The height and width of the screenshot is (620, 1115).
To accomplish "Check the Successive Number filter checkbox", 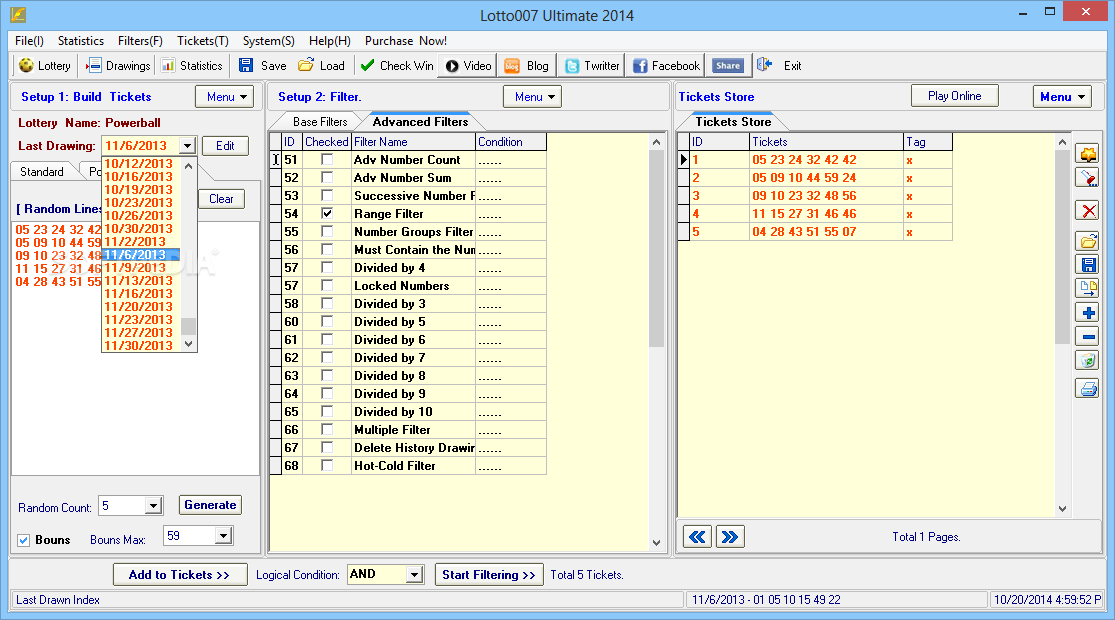I will (327, 196).
